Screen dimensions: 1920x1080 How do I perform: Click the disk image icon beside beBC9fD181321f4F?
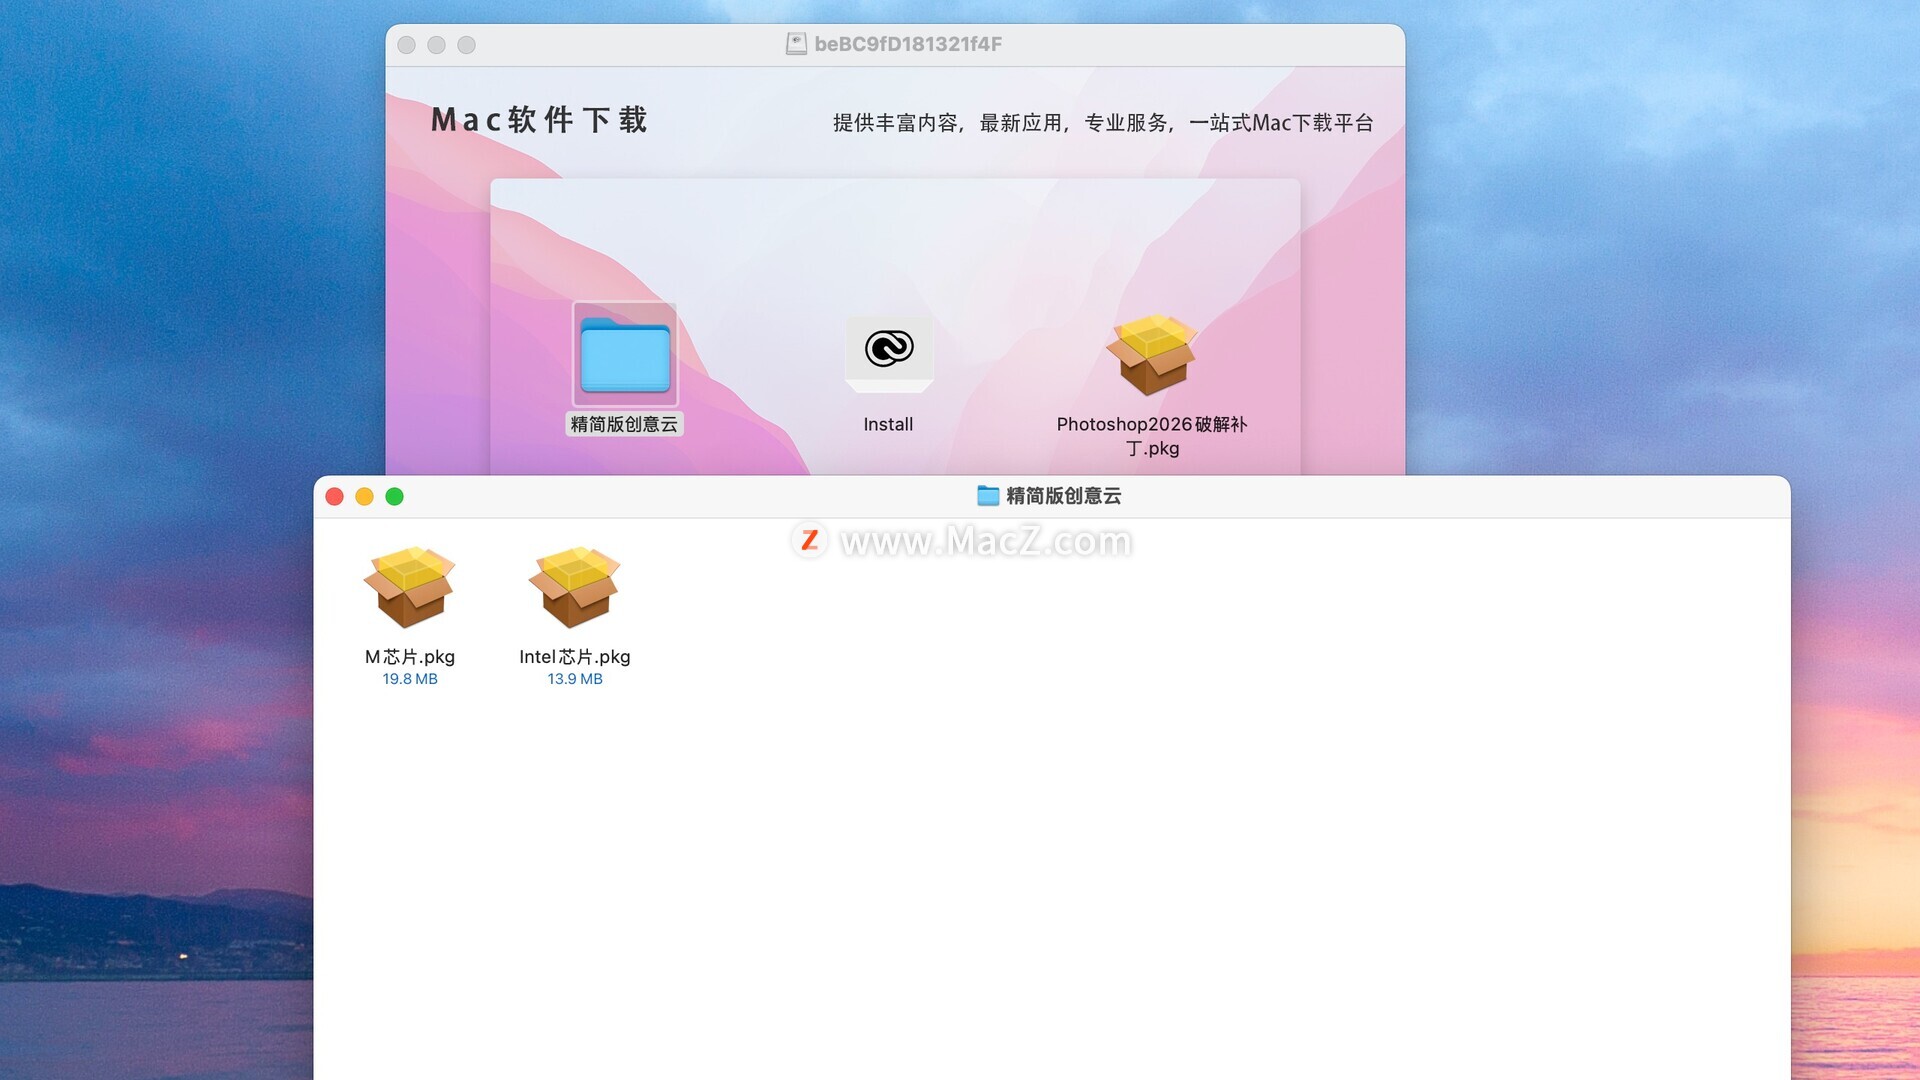[x=796, y=44]
